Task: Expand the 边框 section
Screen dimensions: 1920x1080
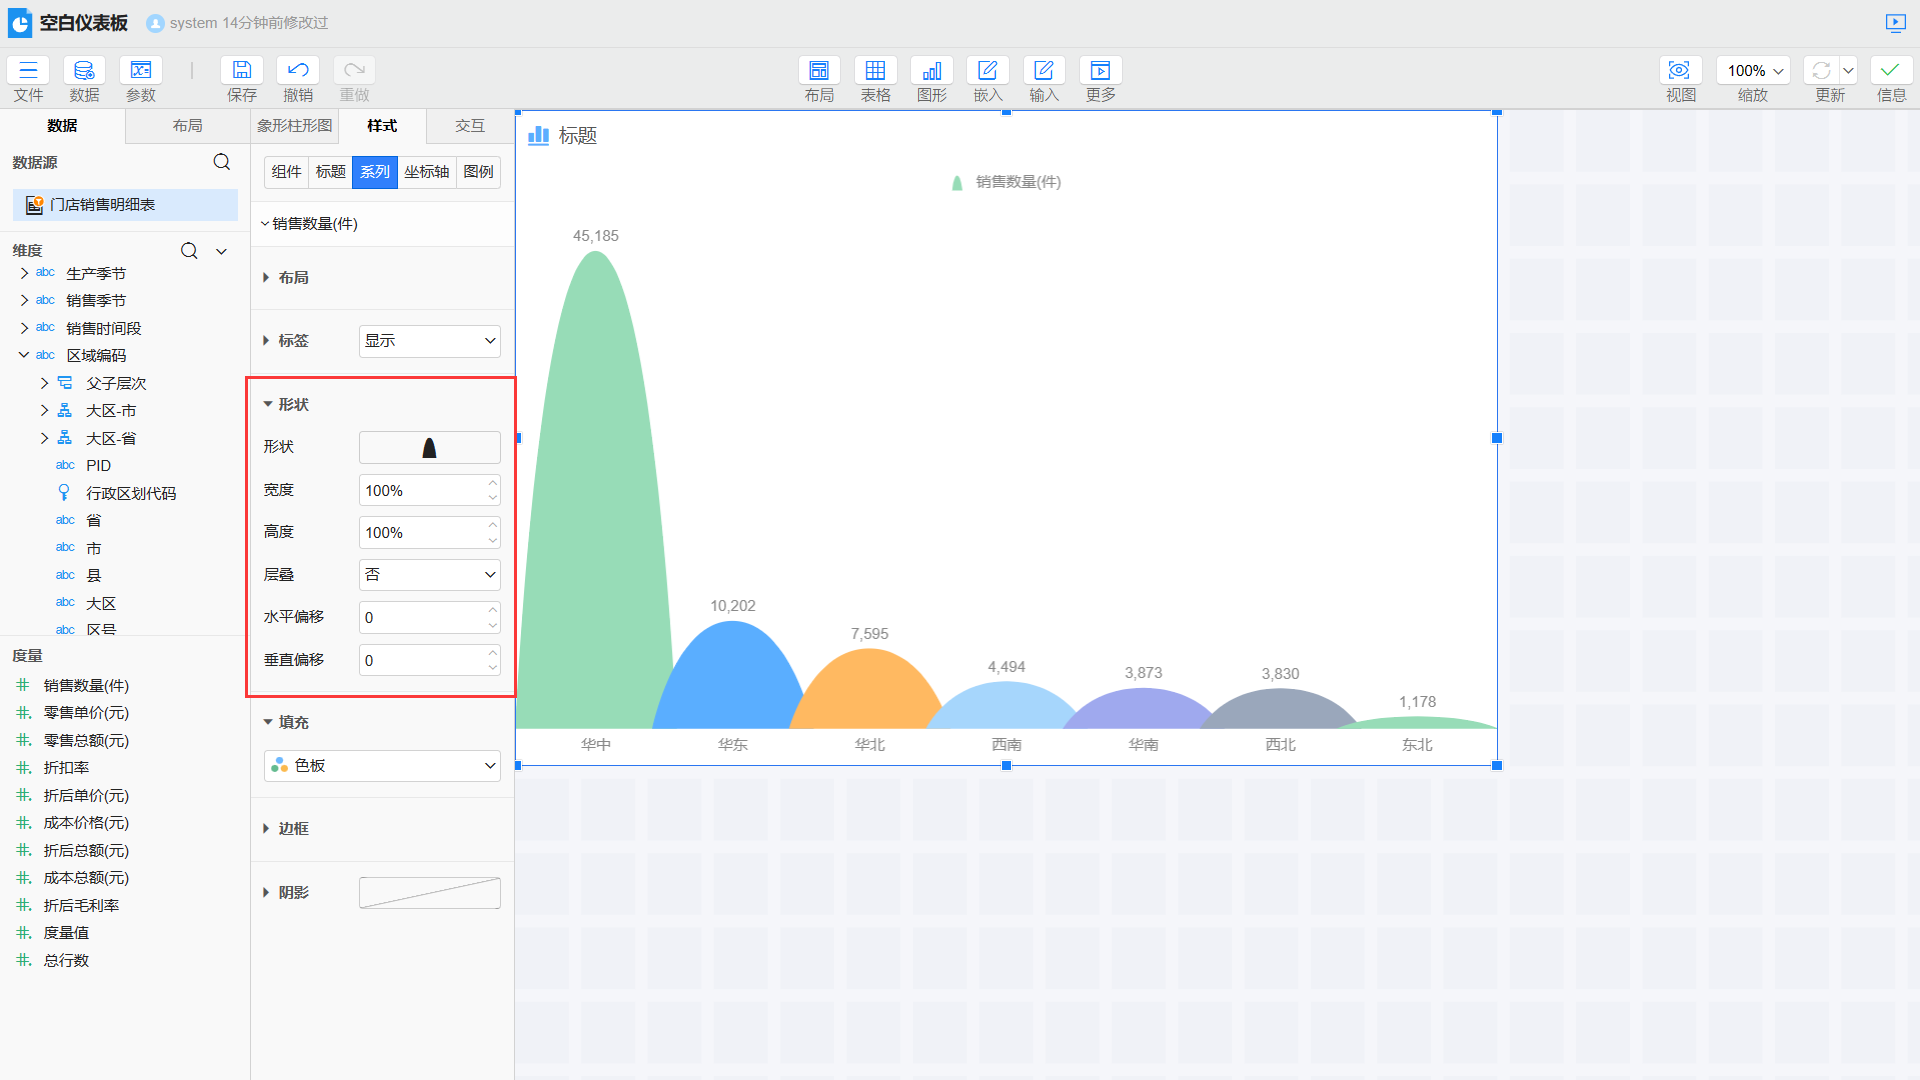Action: click(x=292, y=828)
